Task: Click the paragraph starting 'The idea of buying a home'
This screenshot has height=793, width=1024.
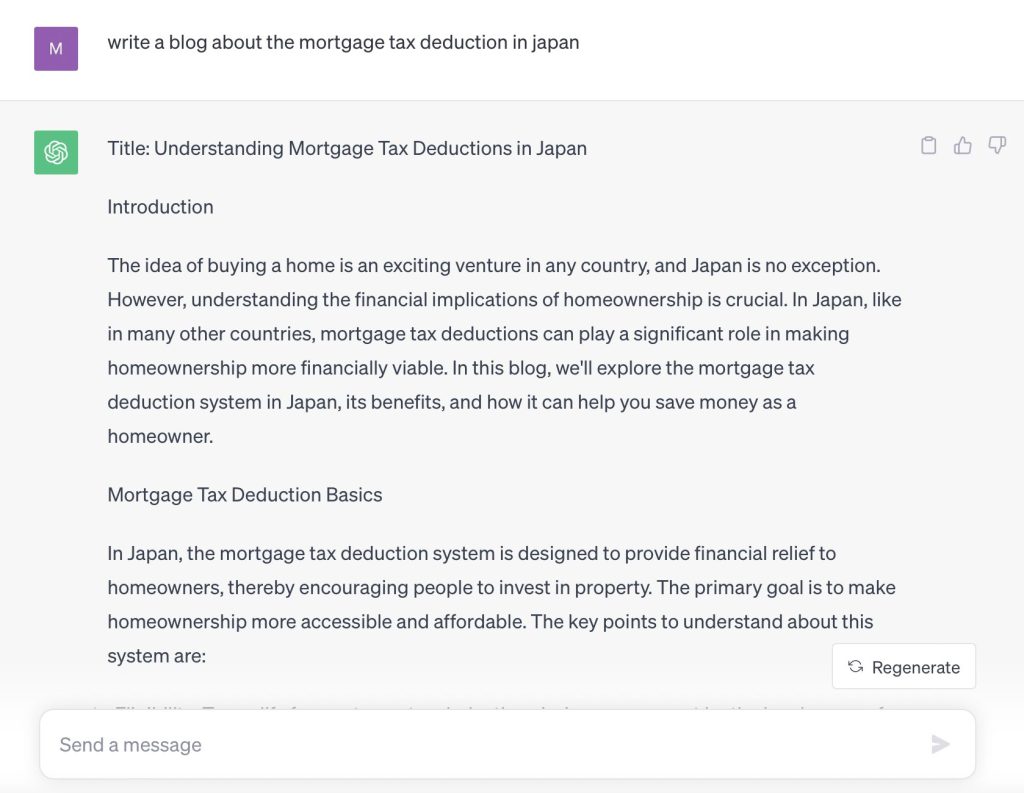Action: point(504,351)
